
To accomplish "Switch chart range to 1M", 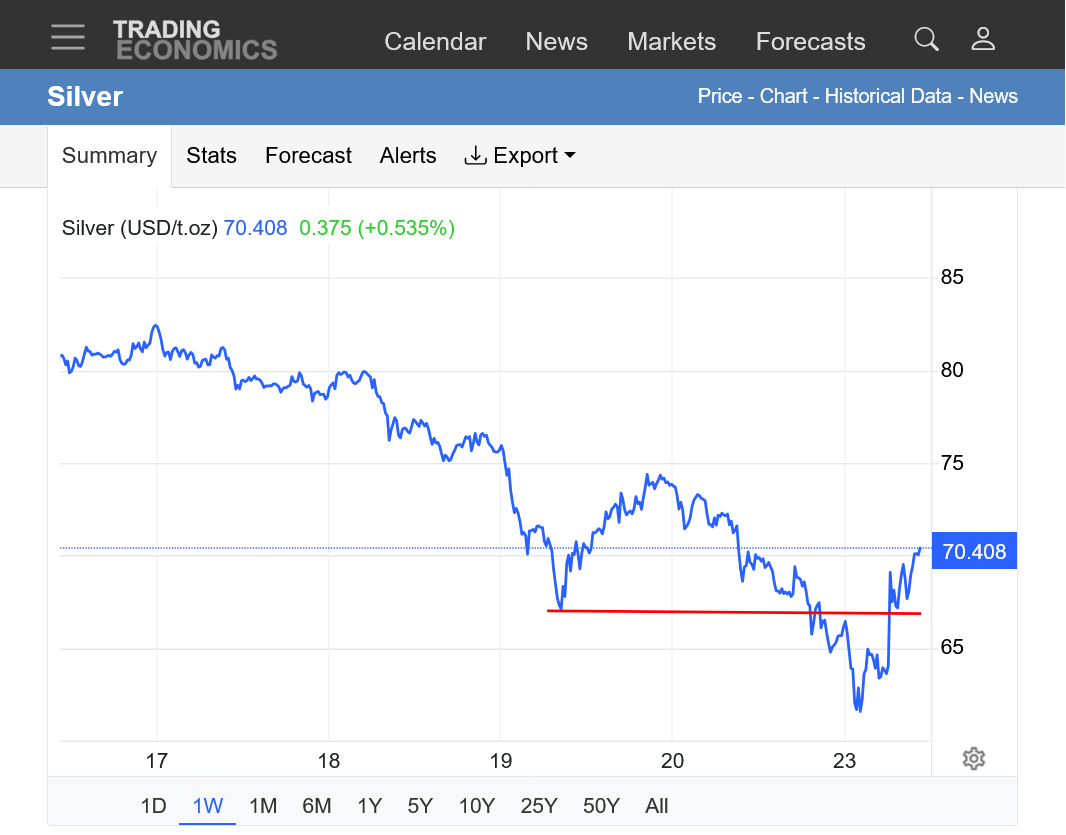I will [263, 806].
